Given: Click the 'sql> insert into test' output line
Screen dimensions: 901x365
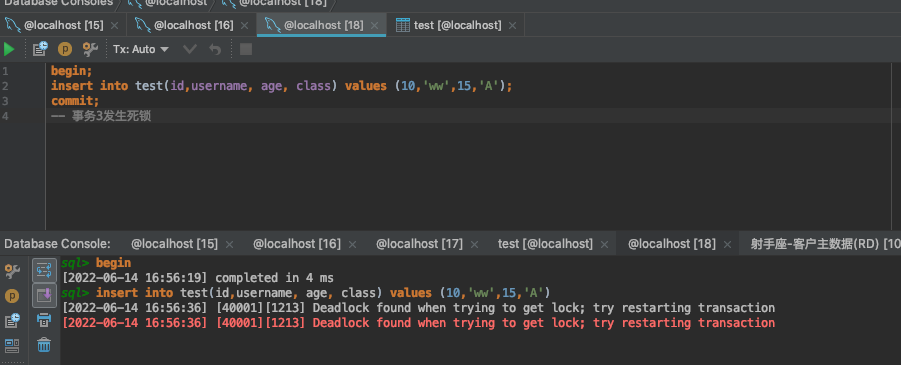Looking at the screenshot, I should (x=306, y=293).
